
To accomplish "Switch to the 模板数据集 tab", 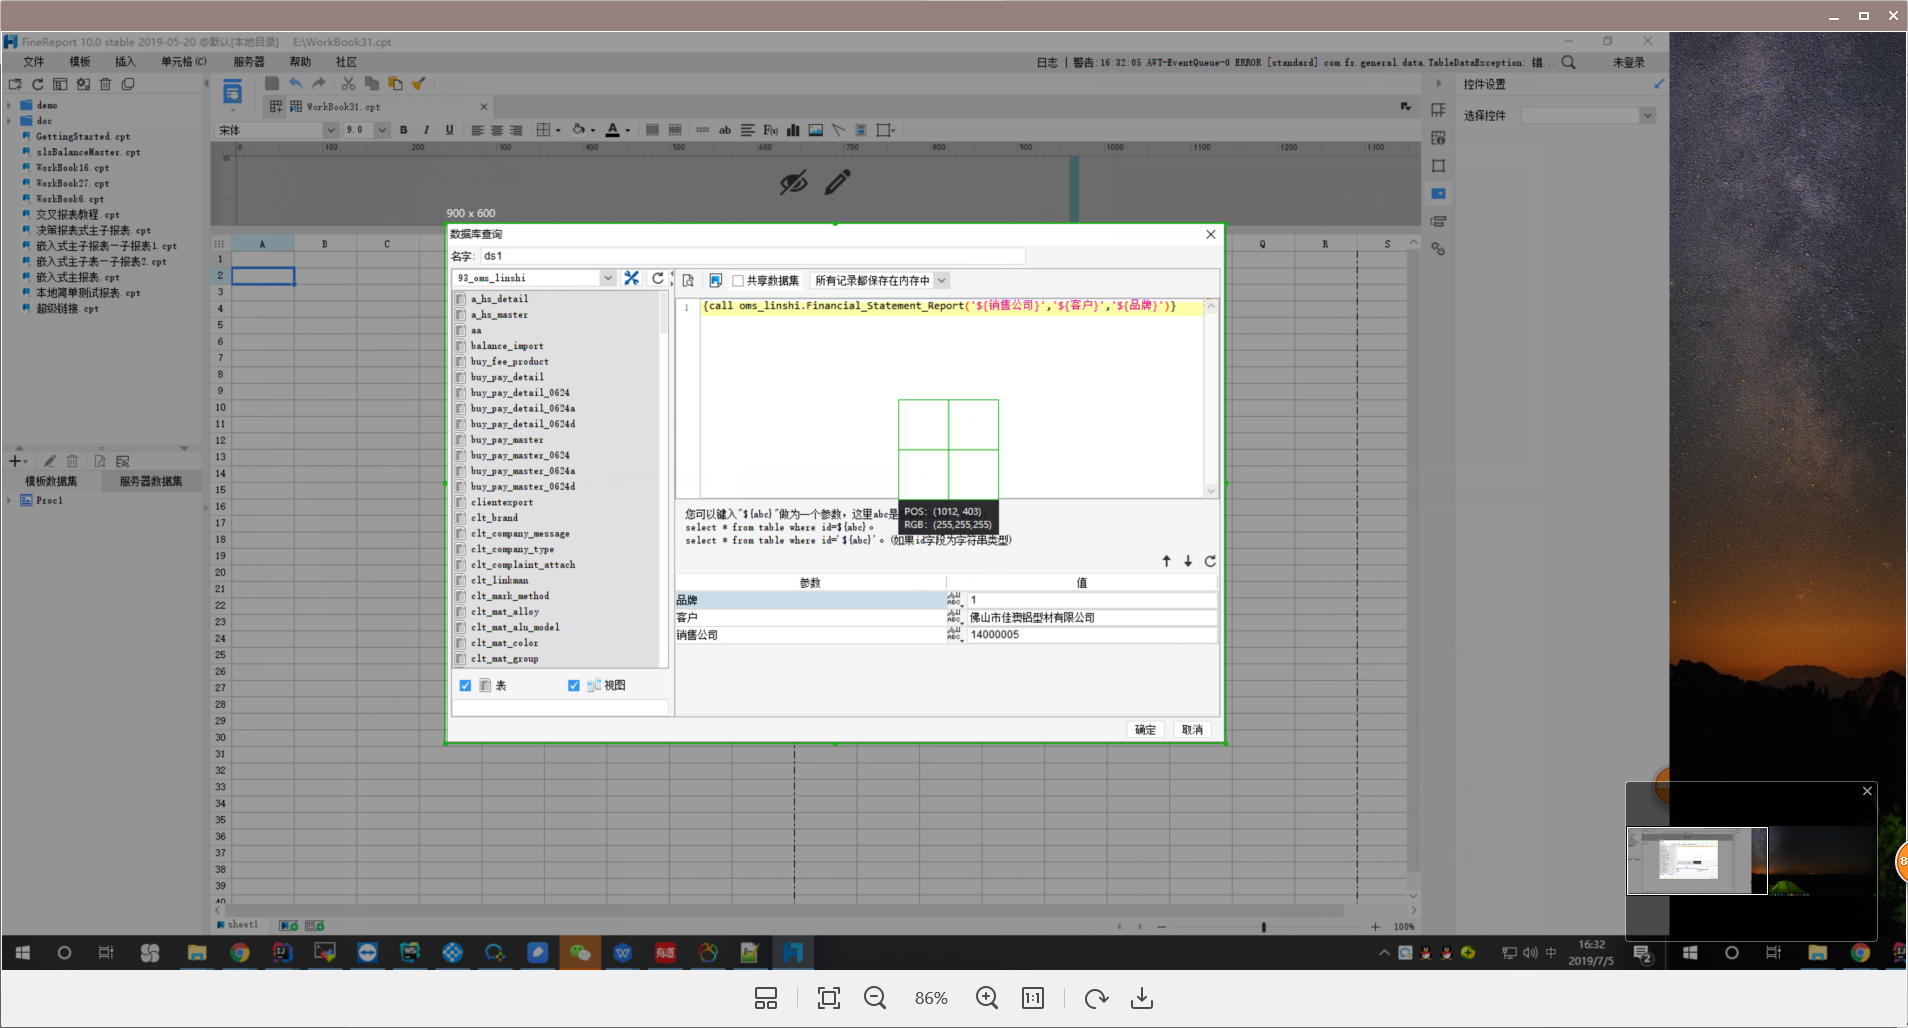I will tap(51, 481).
